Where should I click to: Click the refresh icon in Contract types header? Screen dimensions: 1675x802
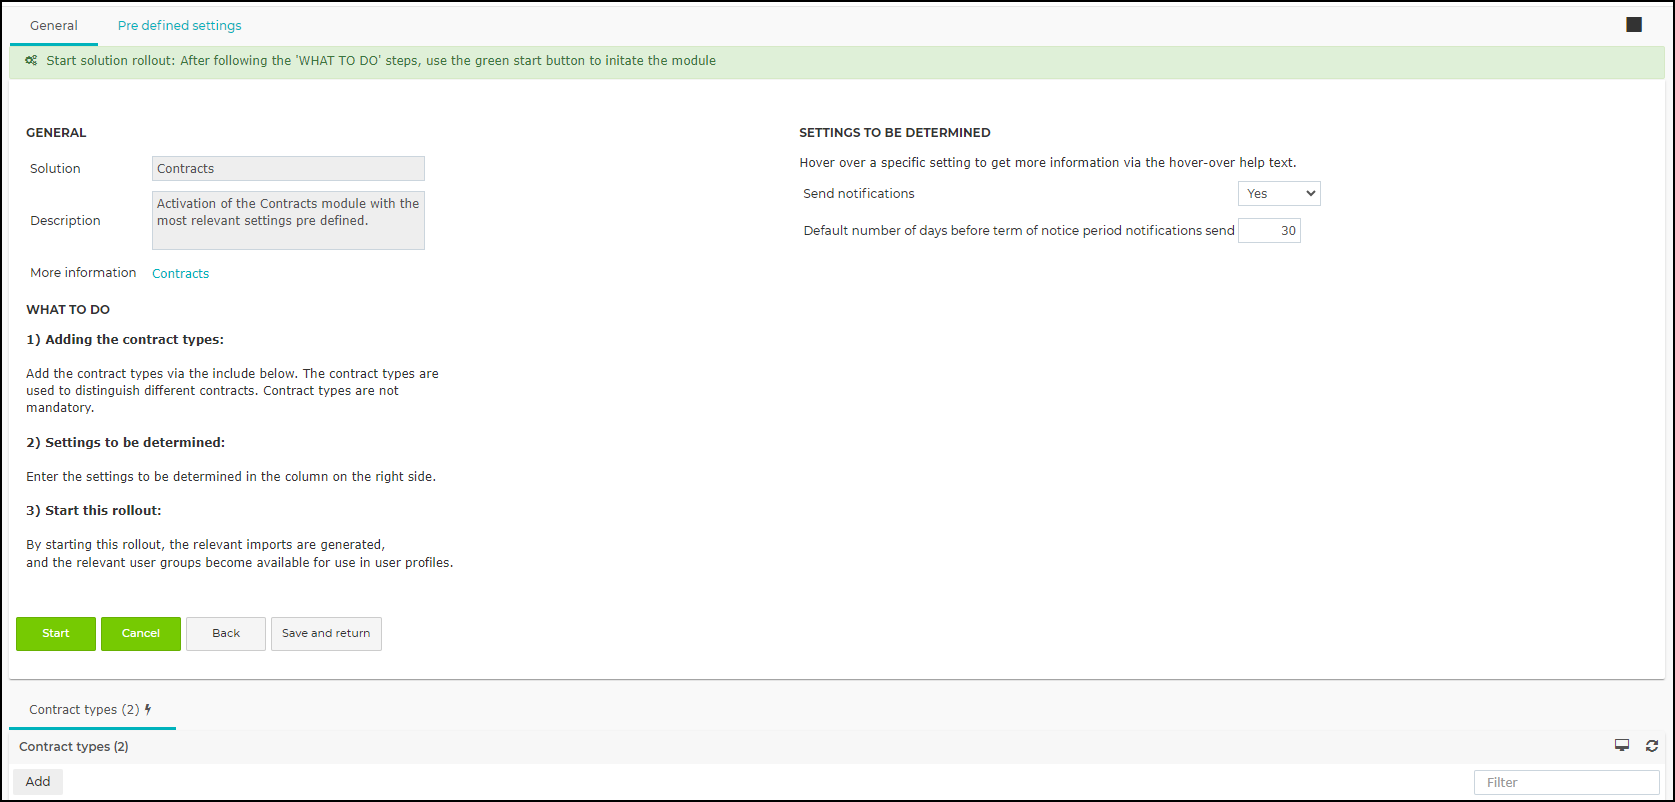point(1652,746)
